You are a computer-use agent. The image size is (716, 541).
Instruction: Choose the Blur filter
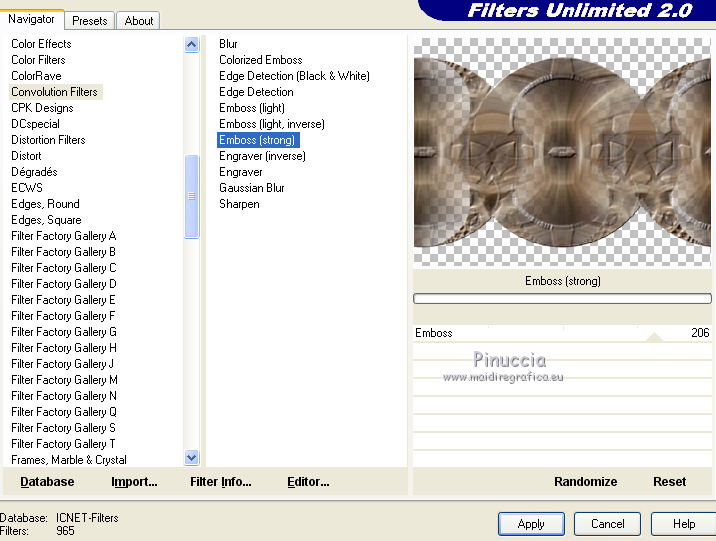[228, 44]
